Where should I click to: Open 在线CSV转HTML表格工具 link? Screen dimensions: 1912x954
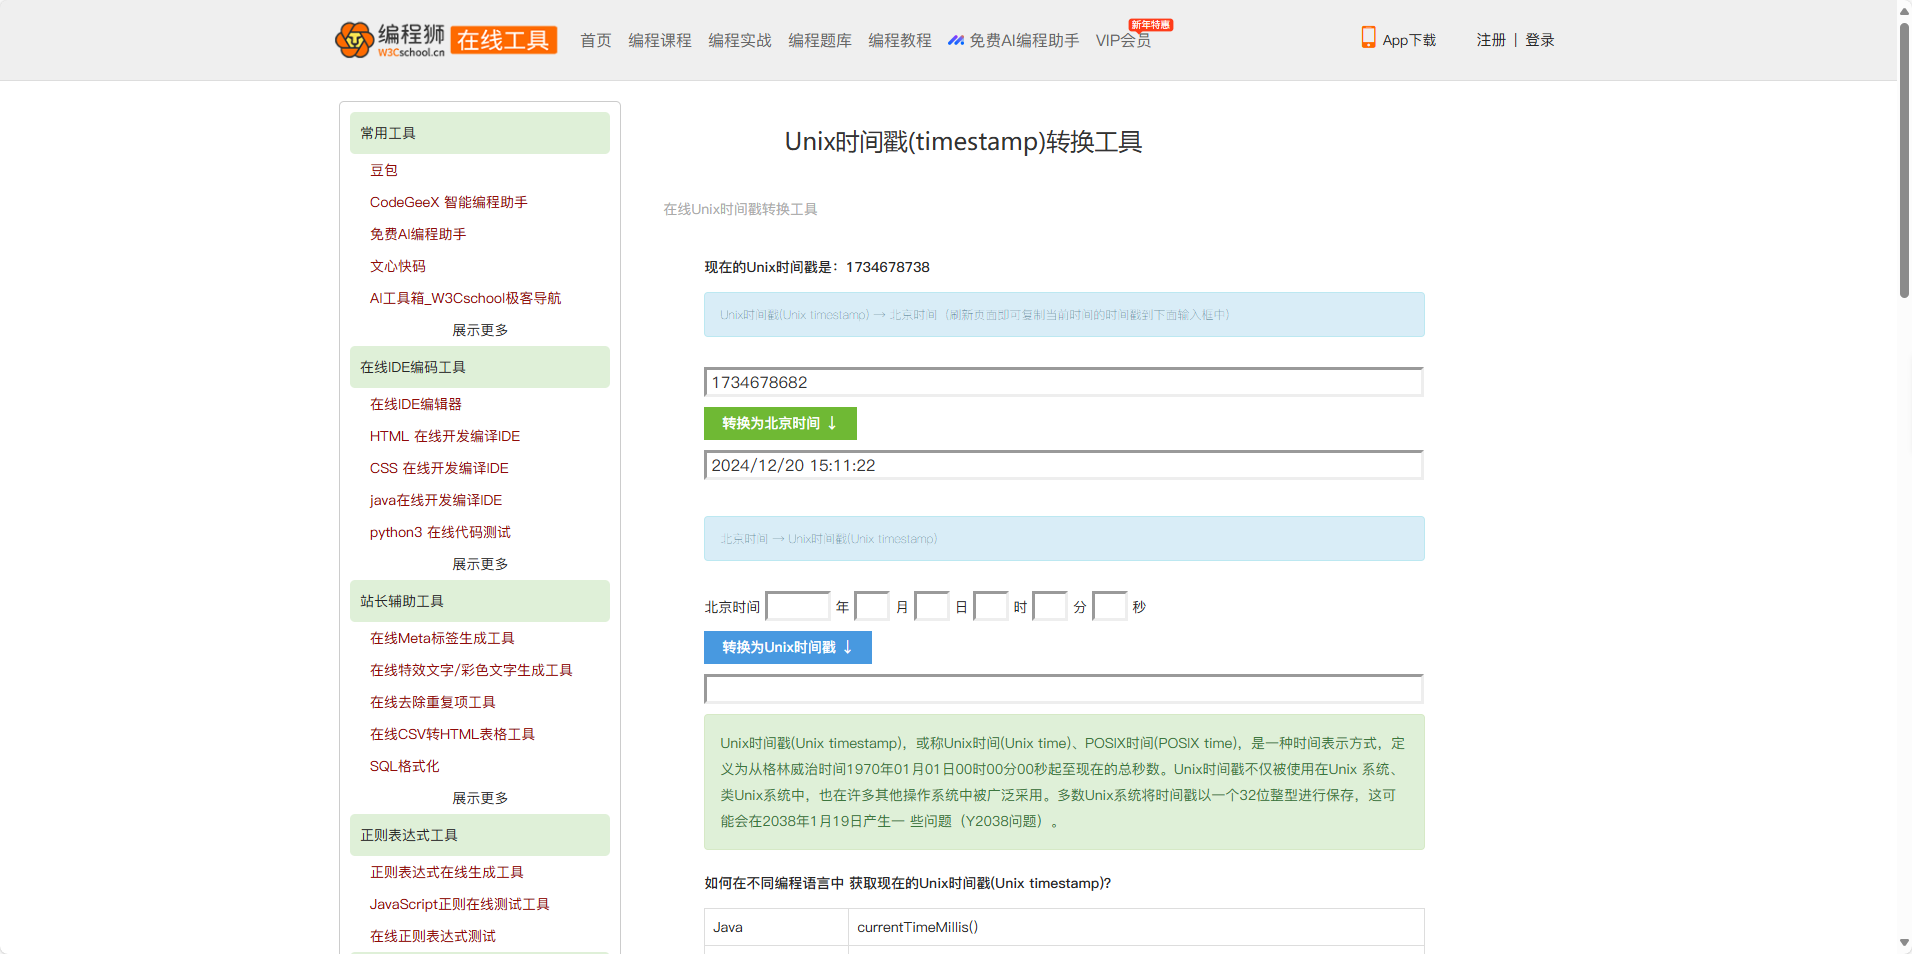(x=452, y=734)
